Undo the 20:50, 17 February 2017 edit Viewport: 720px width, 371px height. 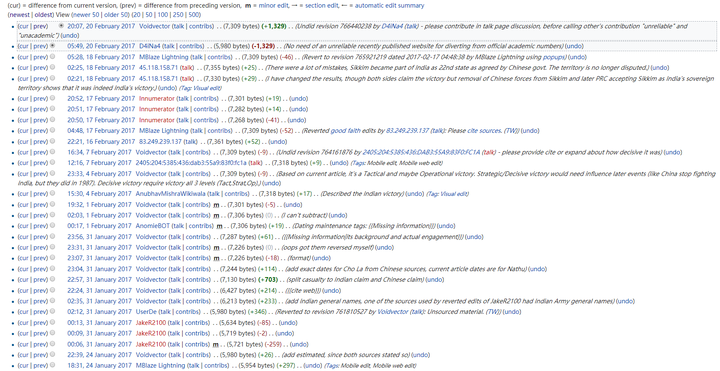click(x=299, y=120)
